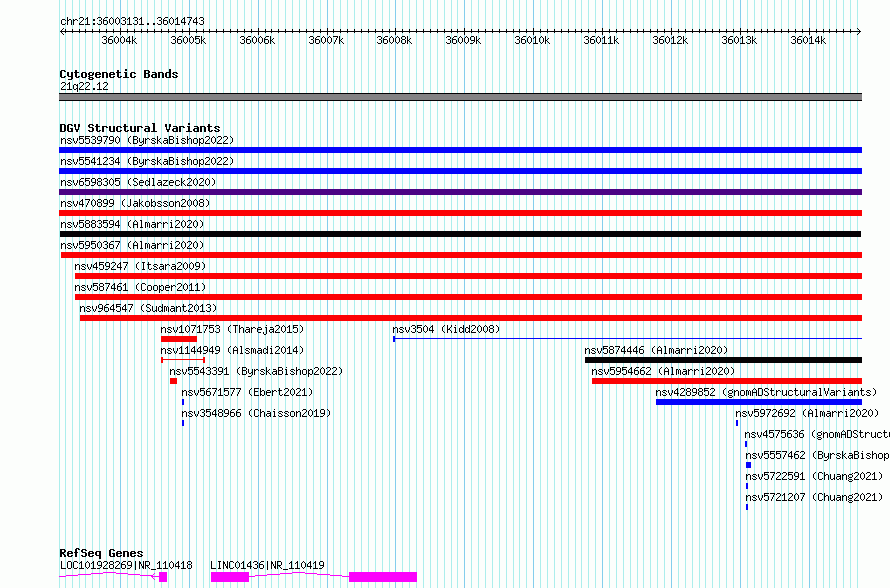890x588 pixels.
Task: Open variant nsv5543391 (ByrskaBishop2022) label
Action: point(256,371)
